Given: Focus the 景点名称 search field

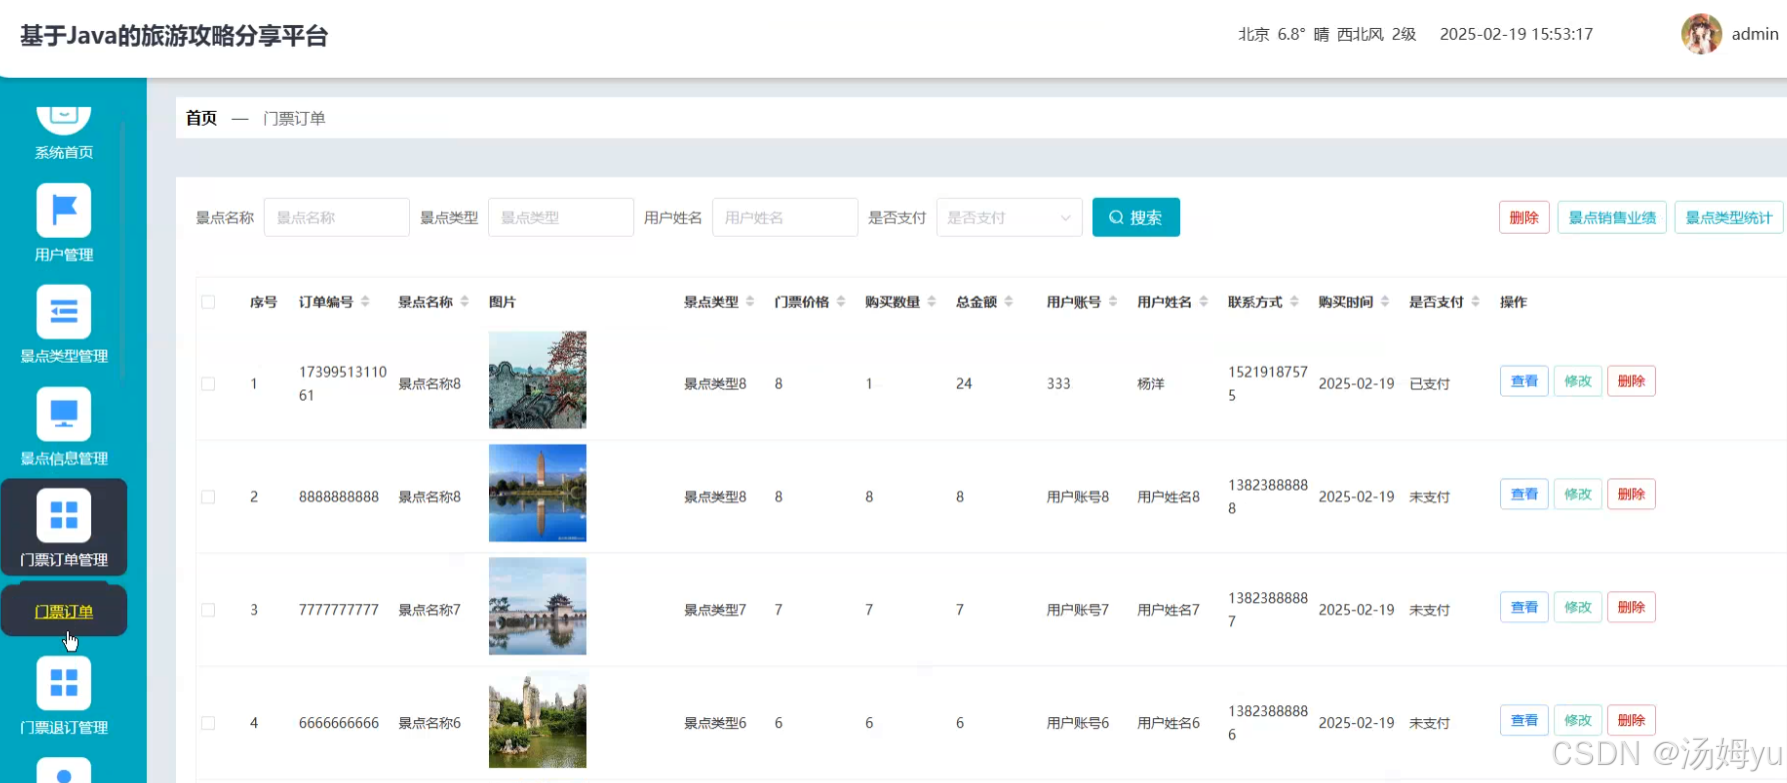Looking at the screenshot, I should (337, 217).
